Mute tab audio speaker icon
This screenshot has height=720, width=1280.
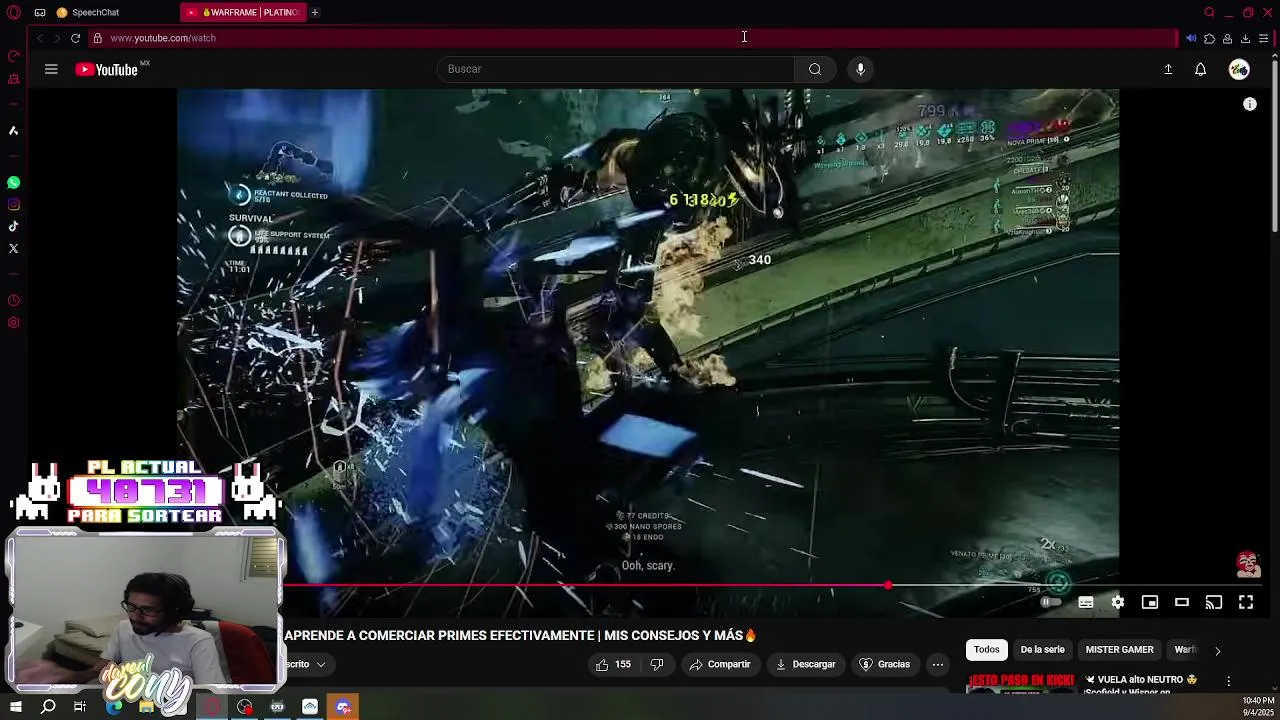point(1191,38)
